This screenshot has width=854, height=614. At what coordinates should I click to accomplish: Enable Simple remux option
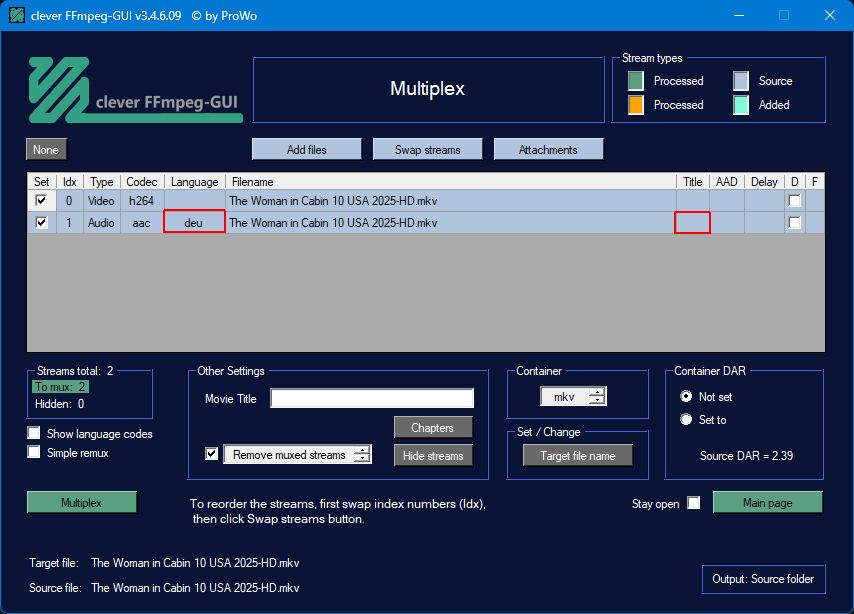tap(34, 452)
